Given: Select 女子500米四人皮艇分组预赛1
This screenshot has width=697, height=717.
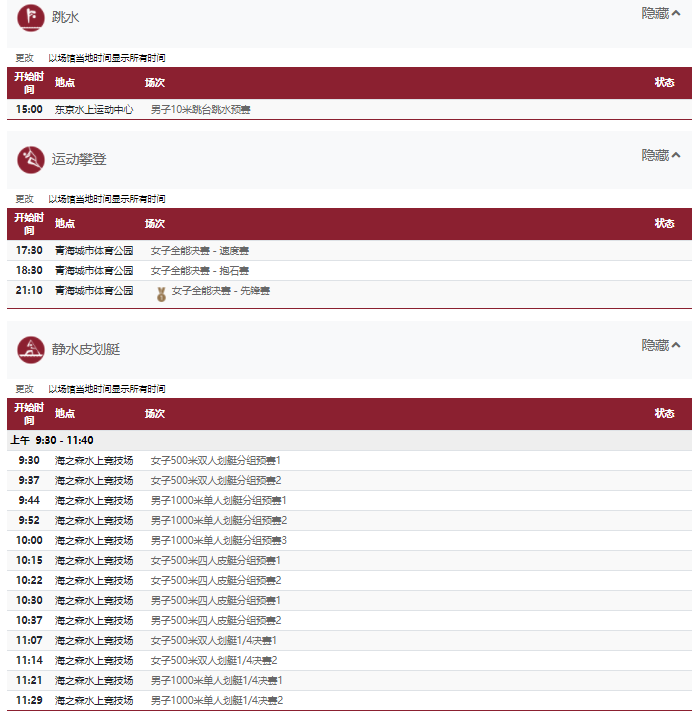Looking at the screenshot, I should [x=216, y=561].
